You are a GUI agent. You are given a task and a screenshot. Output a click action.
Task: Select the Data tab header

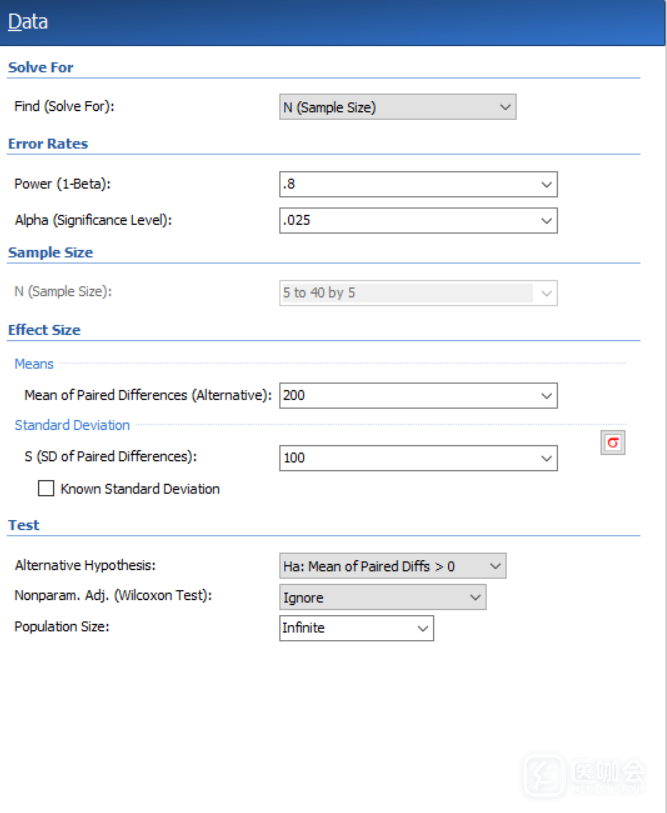click(28, 22)
